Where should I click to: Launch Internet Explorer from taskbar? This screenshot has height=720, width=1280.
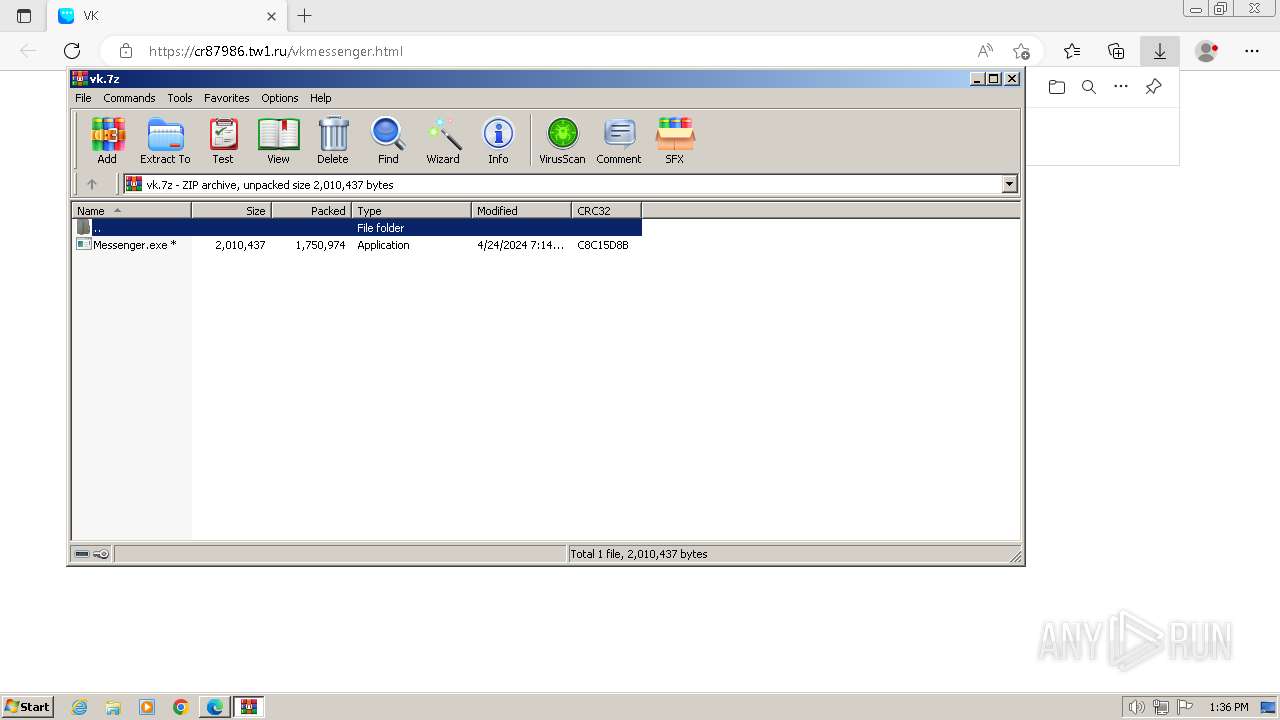pyautogui.click(x=79, y=707)
